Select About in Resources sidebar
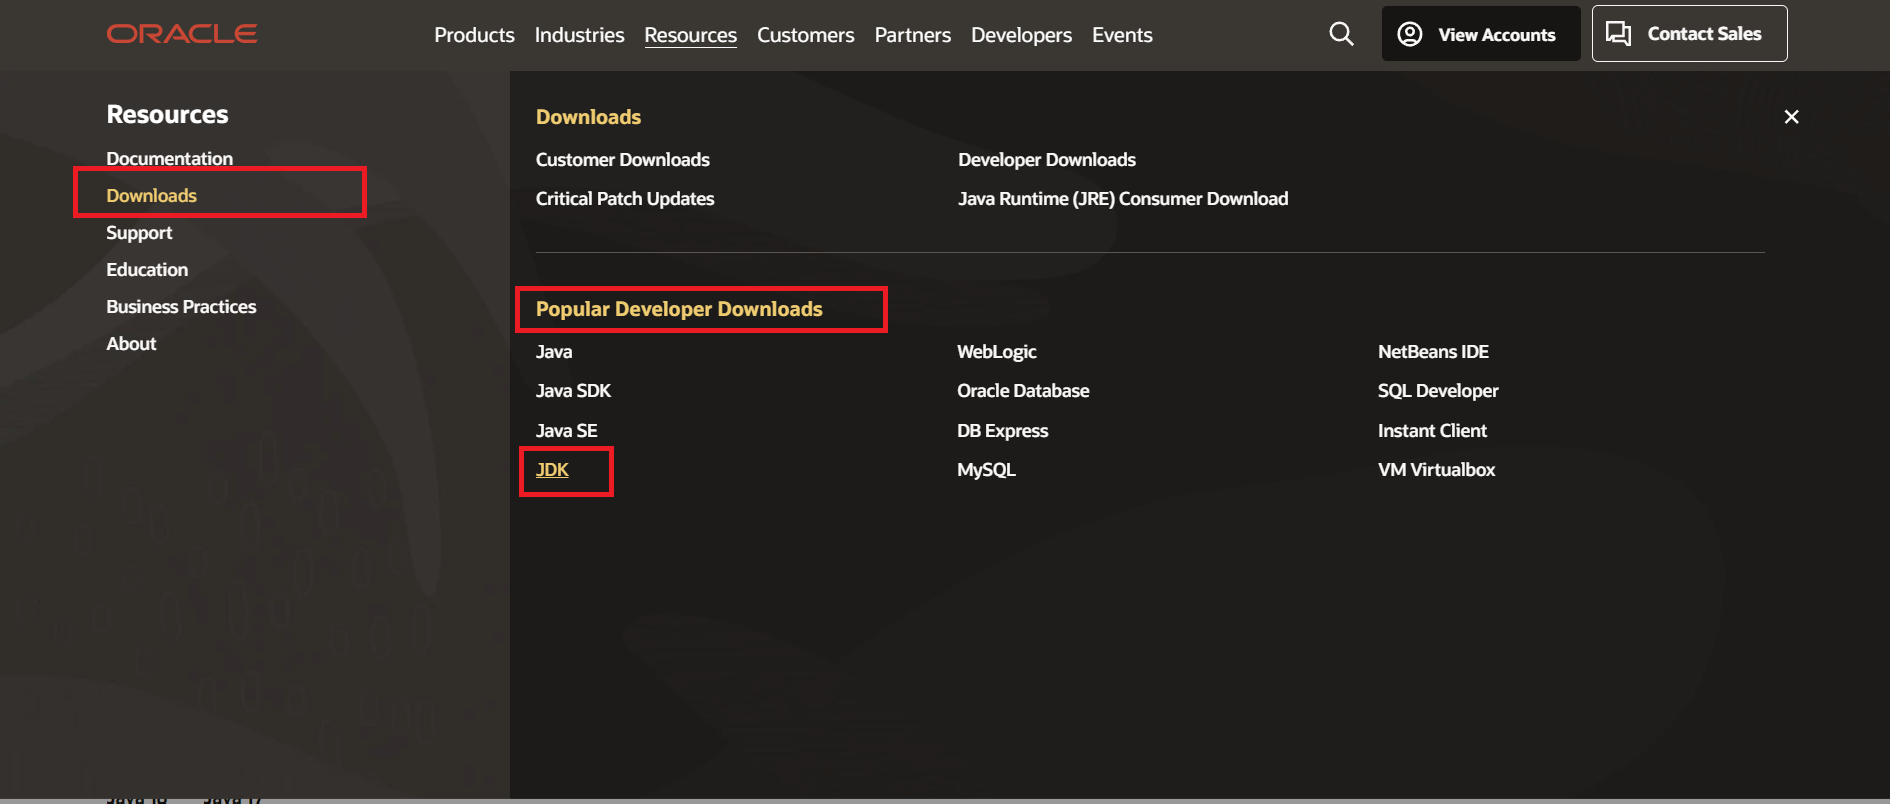This screenshot has width=1890, height=804. click(131, 343)
